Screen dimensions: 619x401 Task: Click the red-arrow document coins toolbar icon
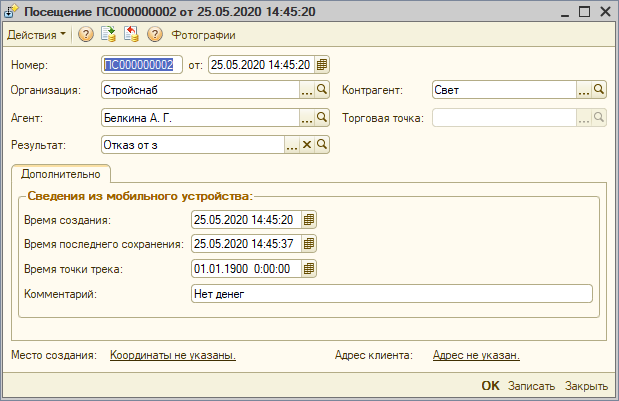pos(131,34)
